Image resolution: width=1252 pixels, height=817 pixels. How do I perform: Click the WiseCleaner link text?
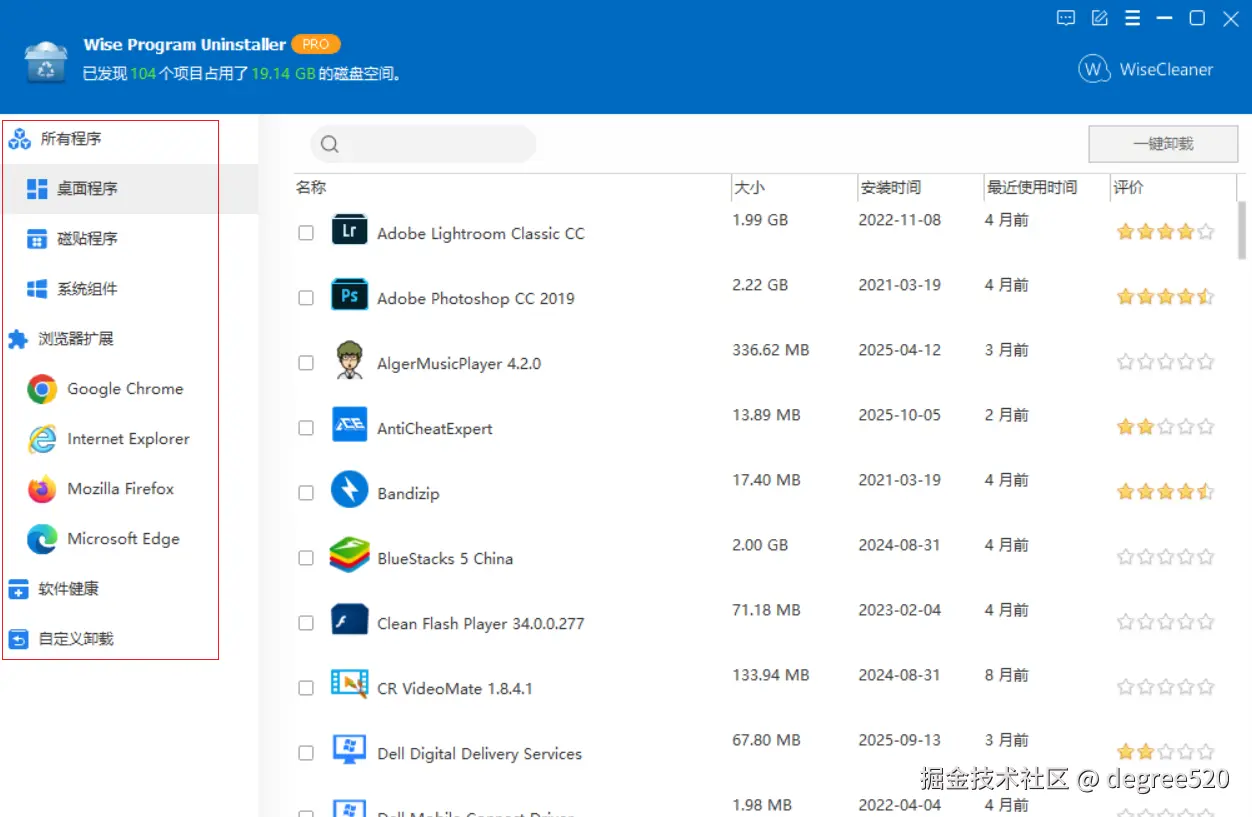[x=1166, y=69]
